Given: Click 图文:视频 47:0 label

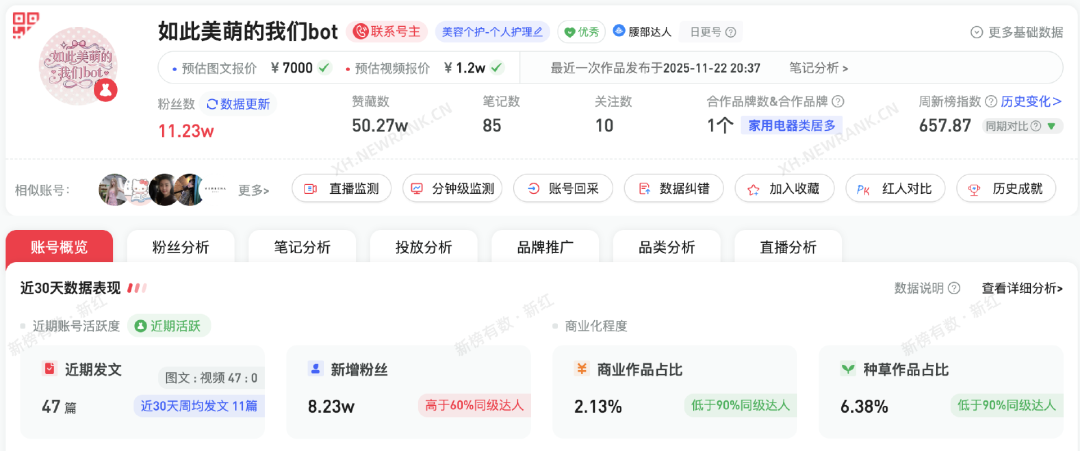Looking at the screenshot, I should tap(211, 377).
